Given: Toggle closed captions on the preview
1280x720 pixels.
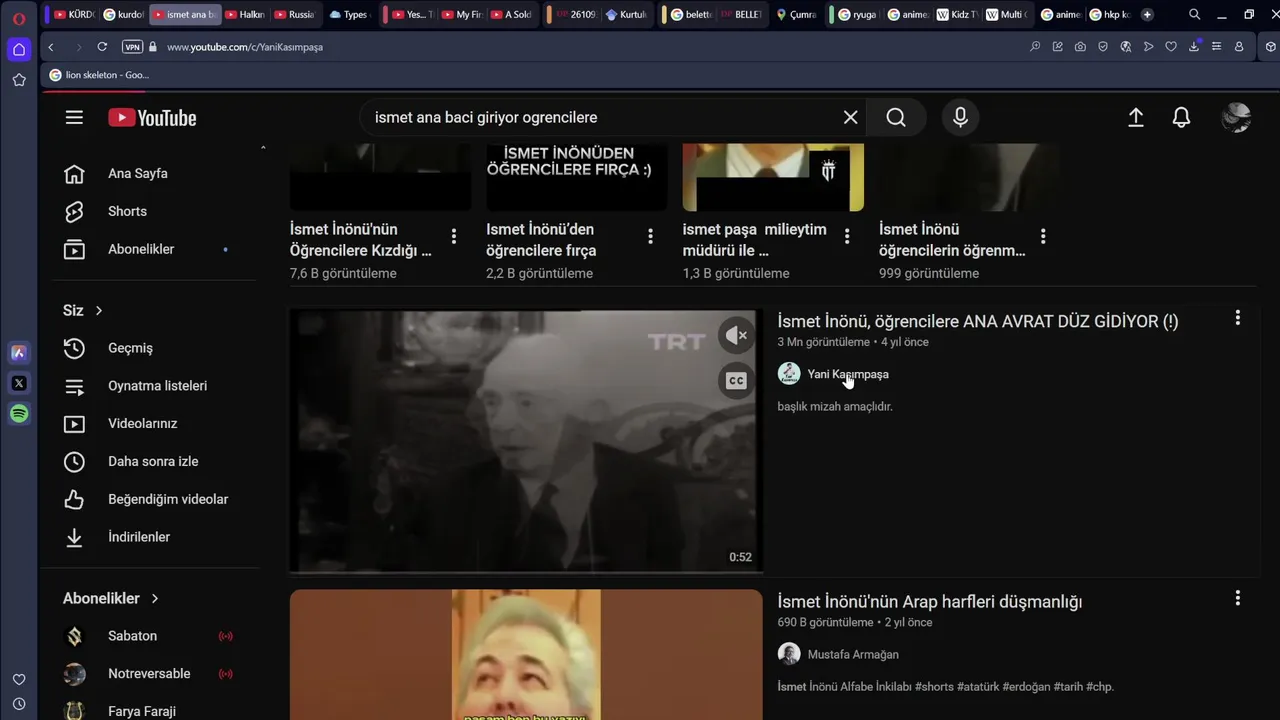Looking at the screenshot, I should pyautogui.click(x=737, y=381).
